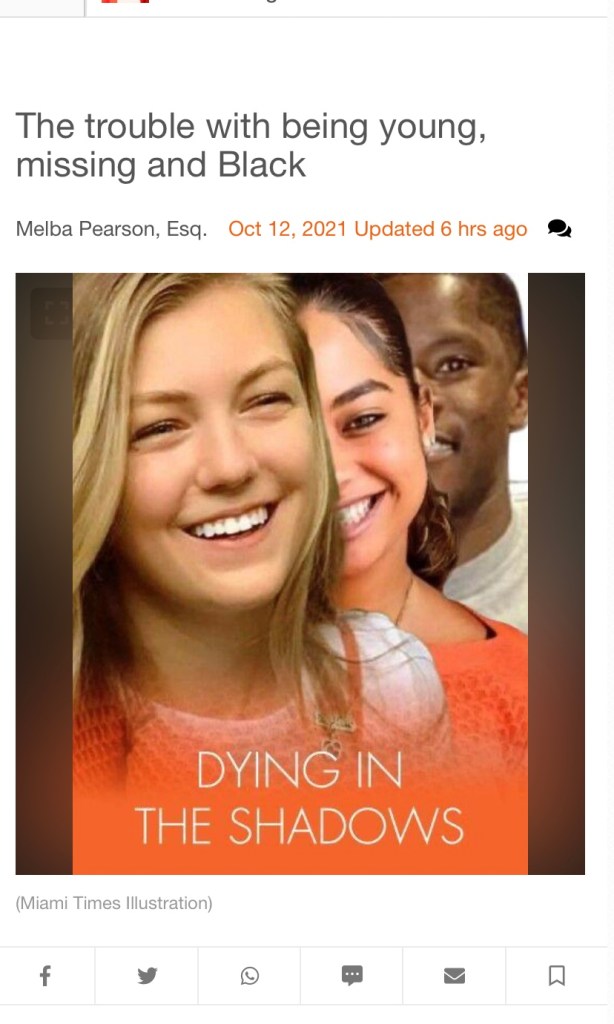Image resolution: width=614 pixels, height=1024 pixels.
Task: Select the partially visible tab at top left
Action: (x=42, y=8)
